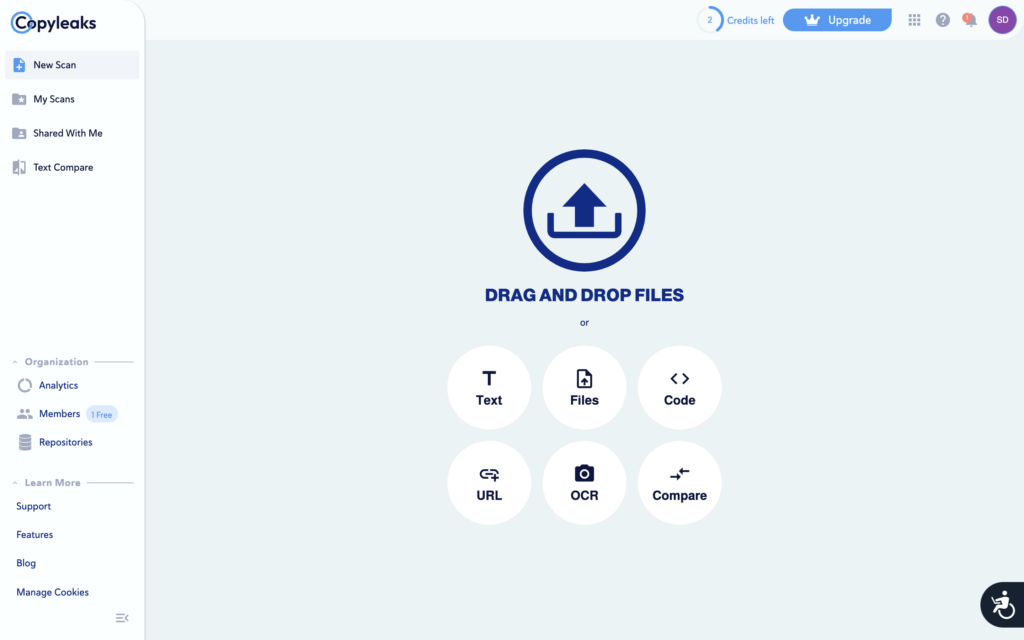
Task: Collapse the left sidebar
Action: click(x=122, y=618)
